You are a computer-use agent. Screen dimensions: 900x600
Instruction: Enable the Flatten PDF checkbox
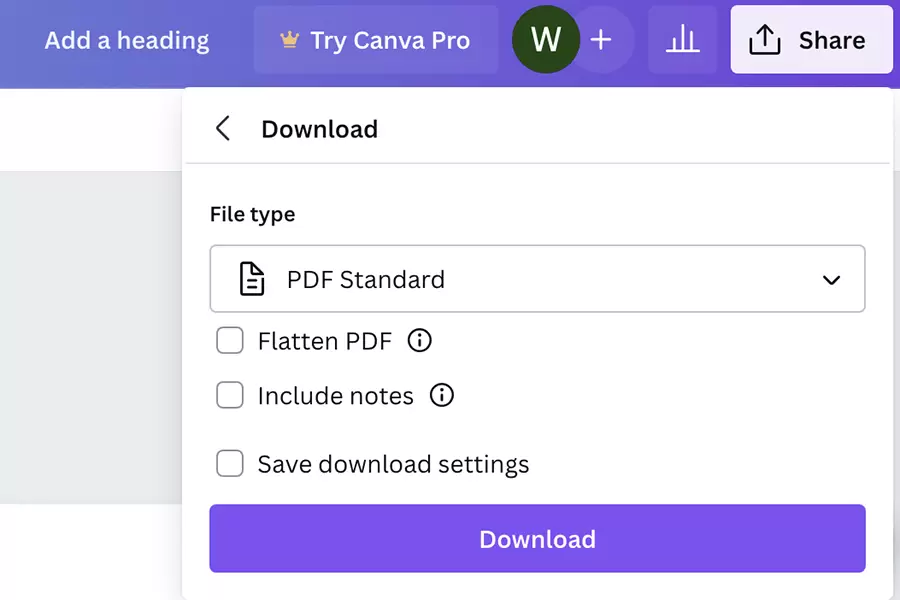coord(230,341)
